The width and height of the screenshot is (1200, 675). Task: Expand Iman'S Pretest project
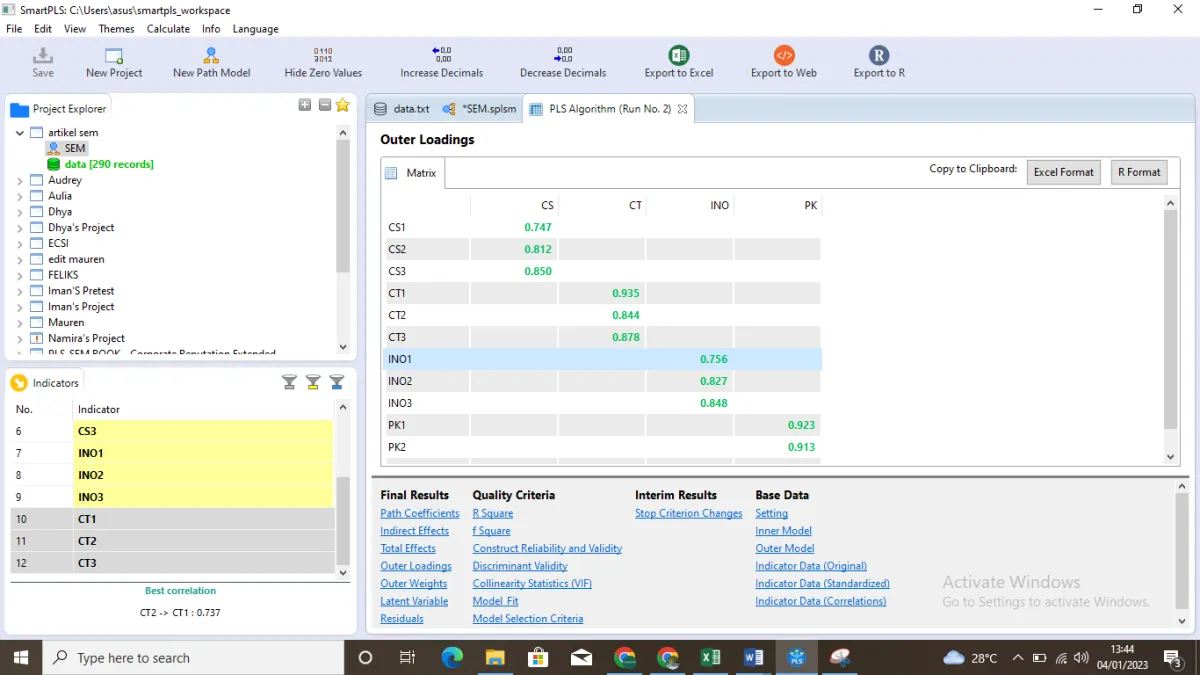coord(20,291)
